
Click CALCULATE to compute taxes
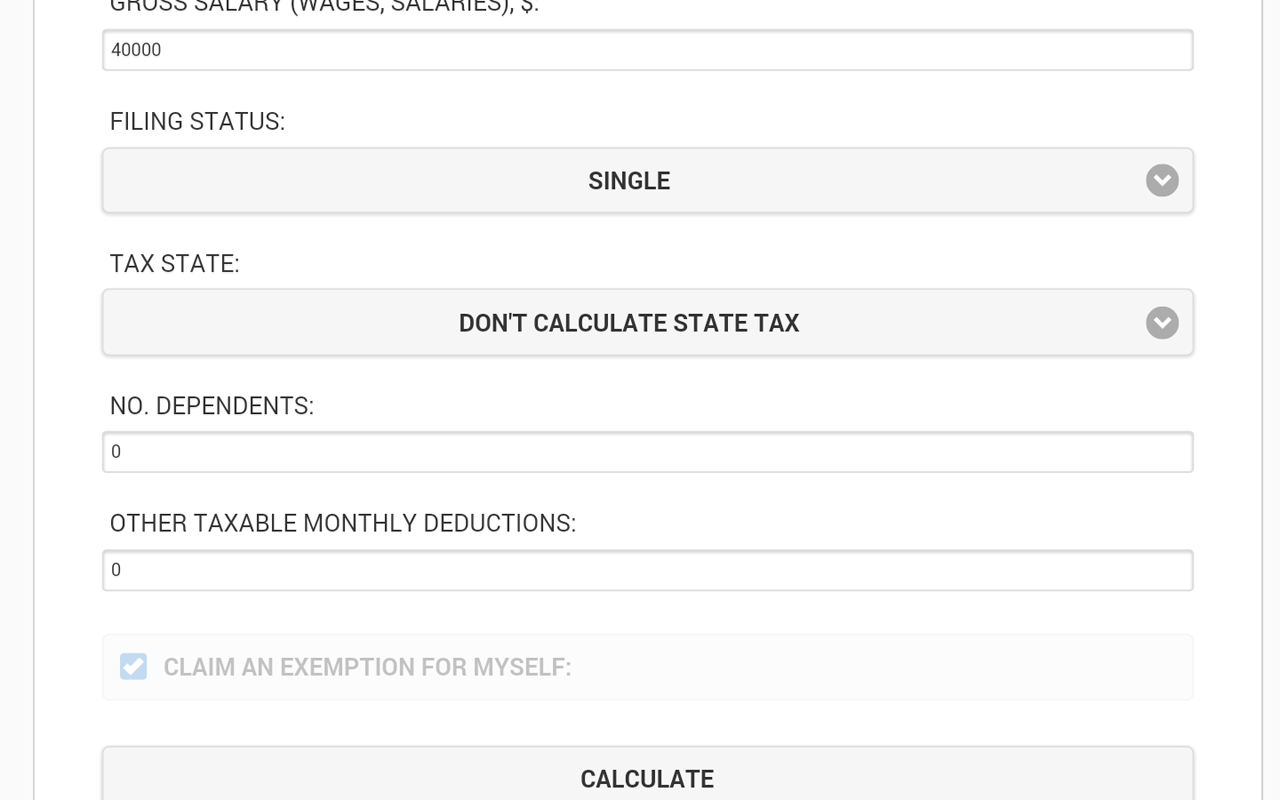click(647, 778)
